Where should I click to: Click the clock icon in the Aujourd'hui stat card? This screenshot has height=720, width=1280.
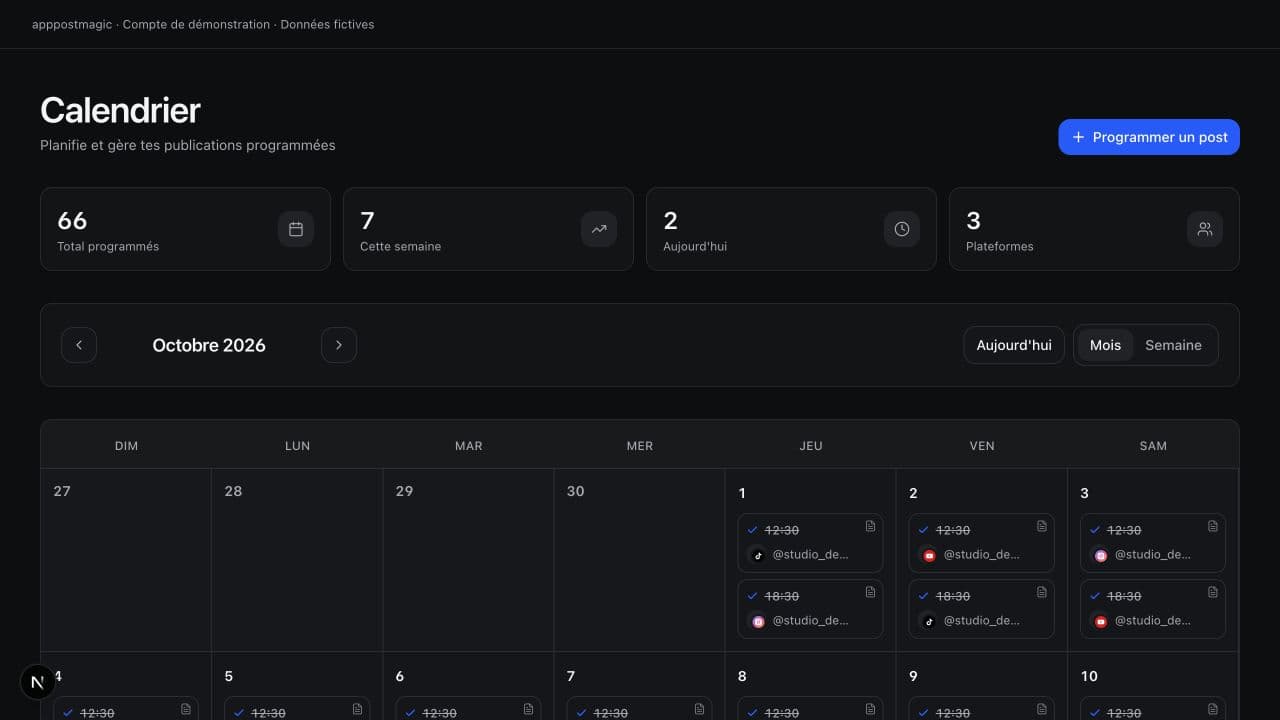click(902, 229)
